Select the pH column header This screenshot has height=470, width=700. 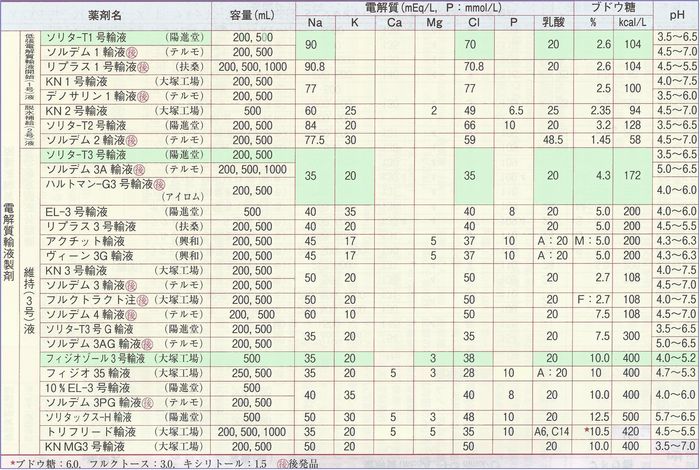[677, 16]
